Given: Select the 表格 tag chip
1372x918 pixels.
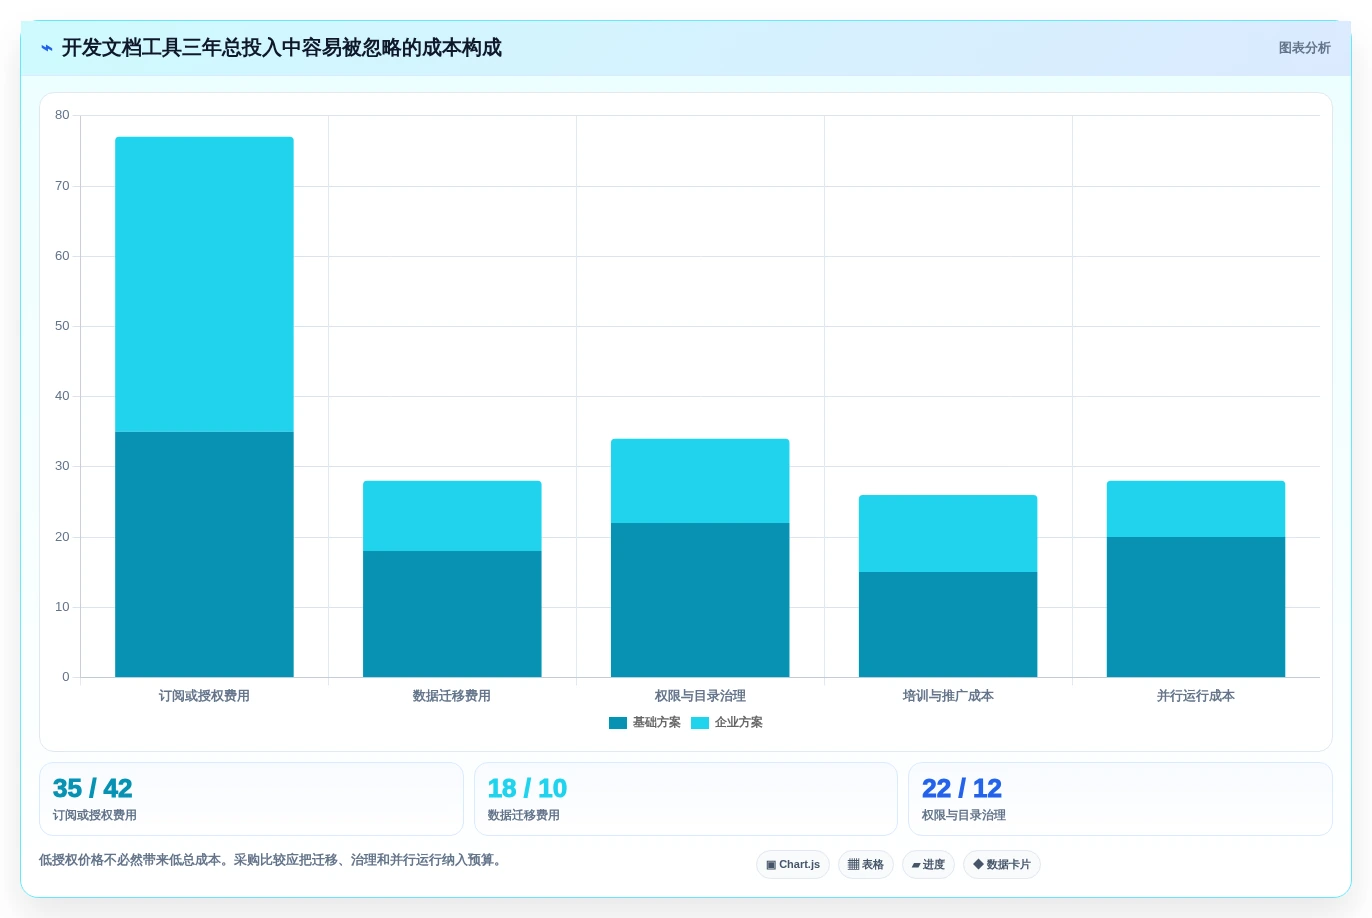Looking at the screenshot, I should [866, 864].
